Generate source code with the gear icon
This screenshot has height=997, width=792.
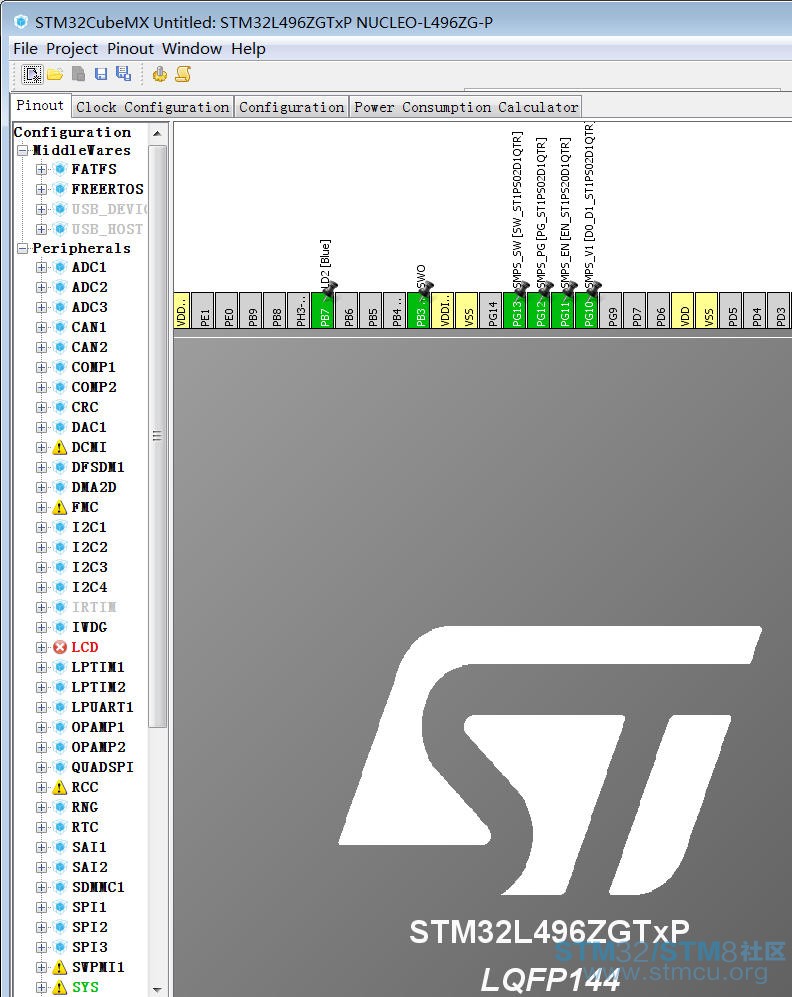tap(159, 74)
